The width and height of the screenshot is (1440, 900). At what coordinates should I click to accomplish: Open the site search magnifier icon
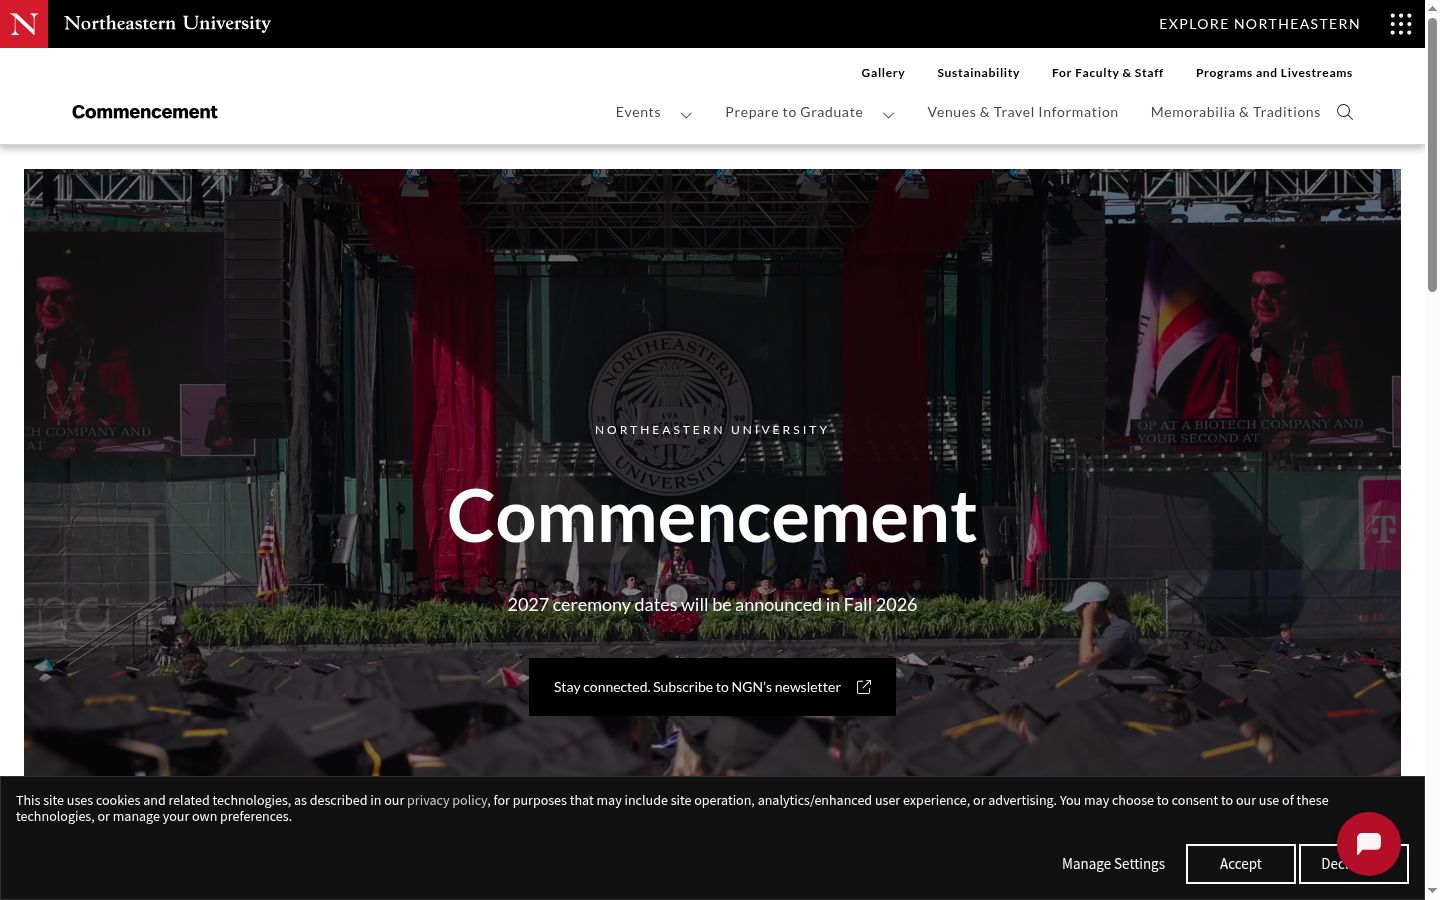(x=1345, y=112)
